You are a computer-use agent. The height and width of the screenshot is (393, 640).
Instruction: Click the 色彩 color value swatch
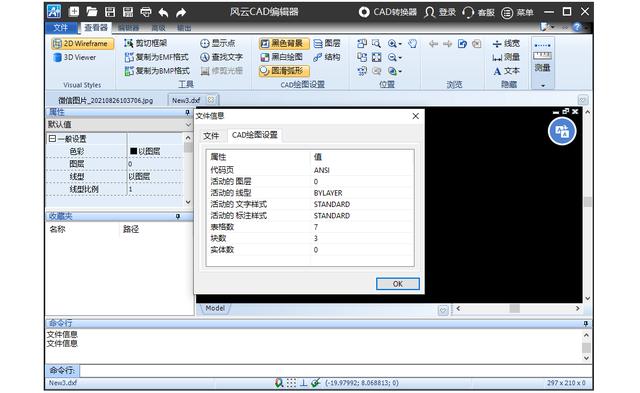[133, 151]
